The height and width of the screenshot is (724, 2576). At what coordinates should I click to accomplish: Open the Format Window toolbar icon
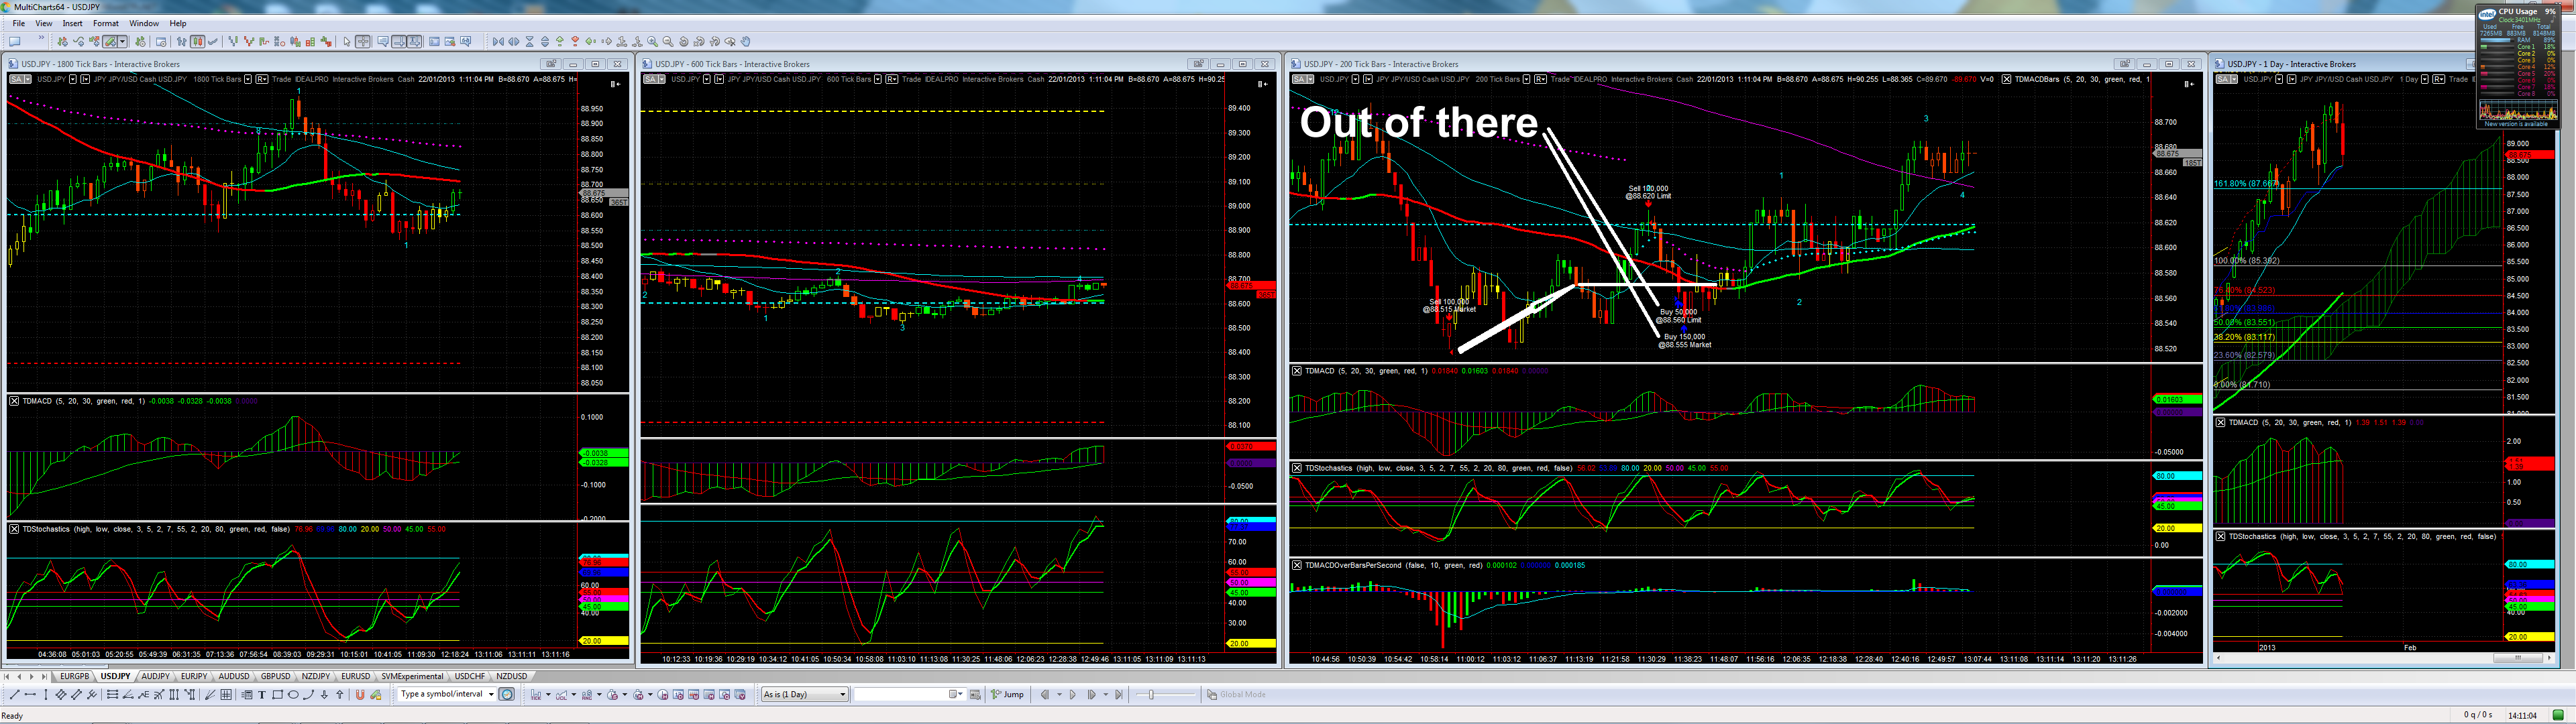coord(160,42)
